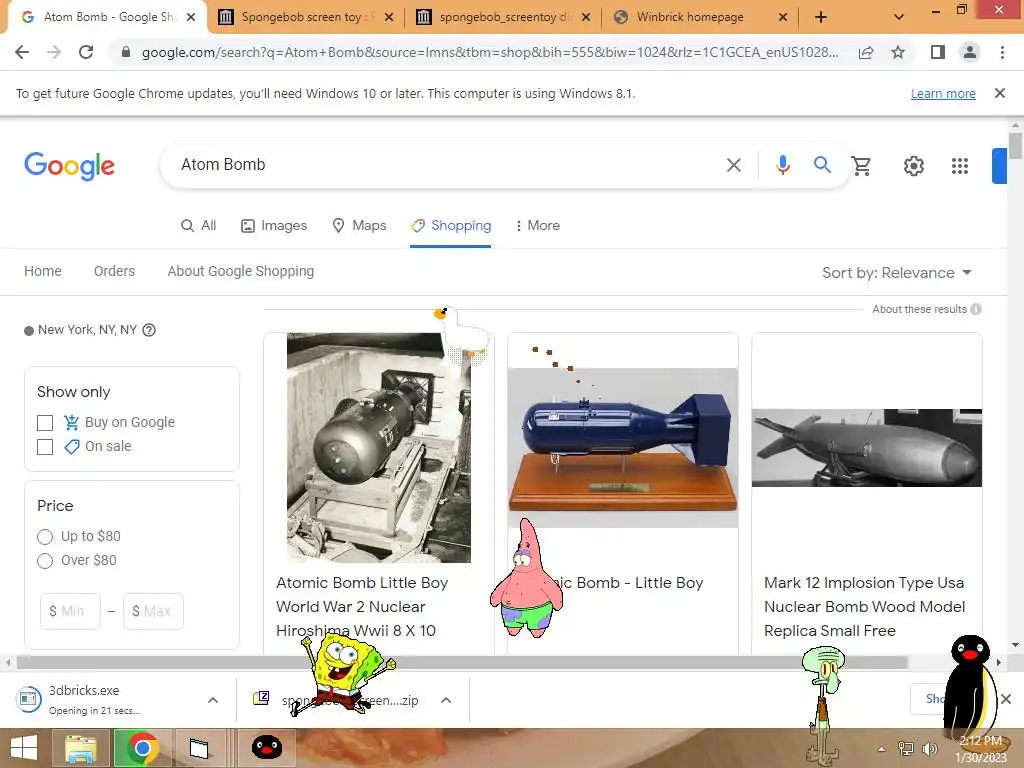Switch to the Images results tab
Screen dimensions: 1024x768
[274, 225]
